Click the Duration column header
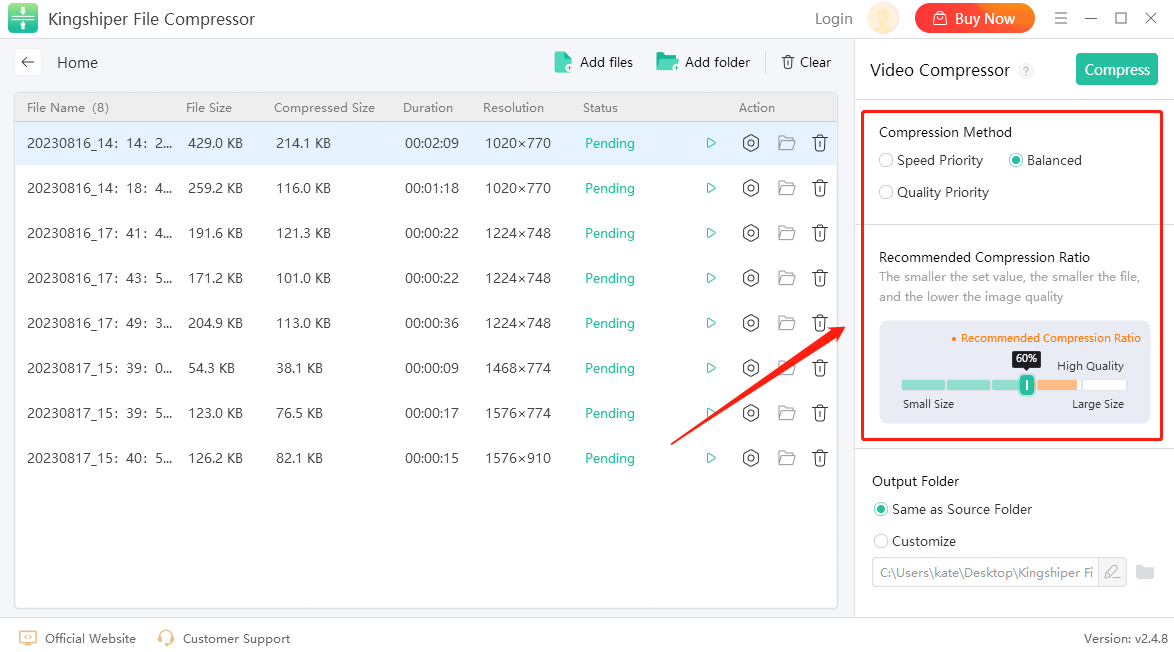 click(428, 108)
